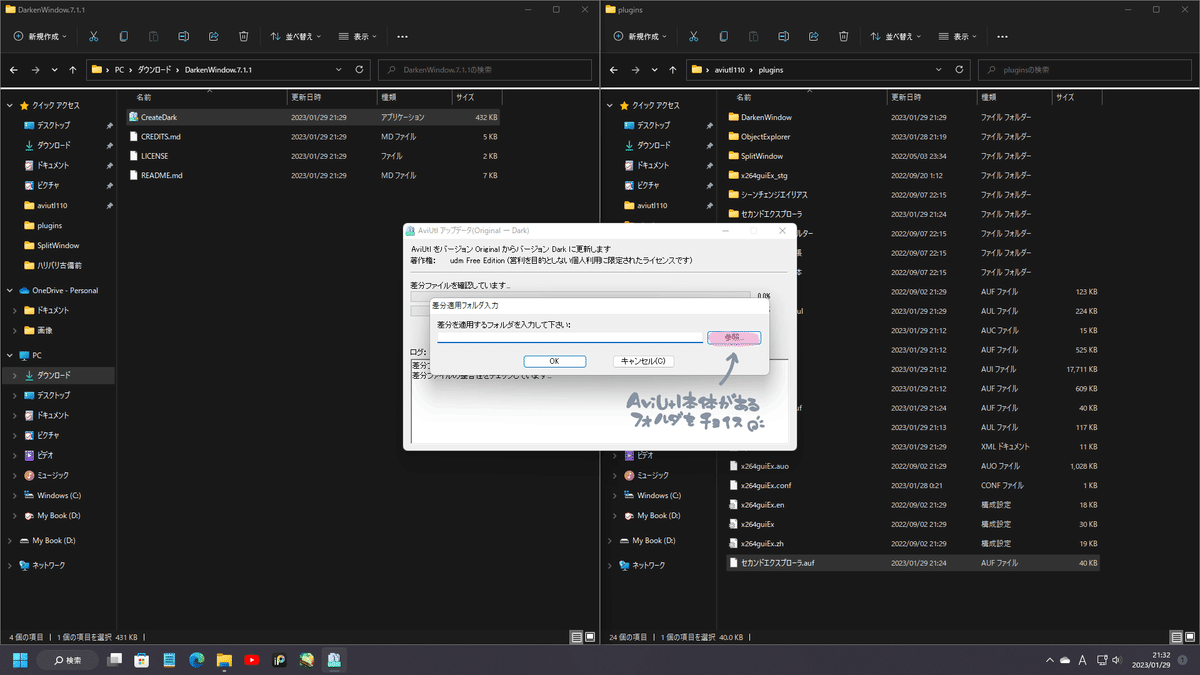Select CreateDark application file
Image resolution: width=1200 pixels, height=675 pixels.
tap(313, 117)
